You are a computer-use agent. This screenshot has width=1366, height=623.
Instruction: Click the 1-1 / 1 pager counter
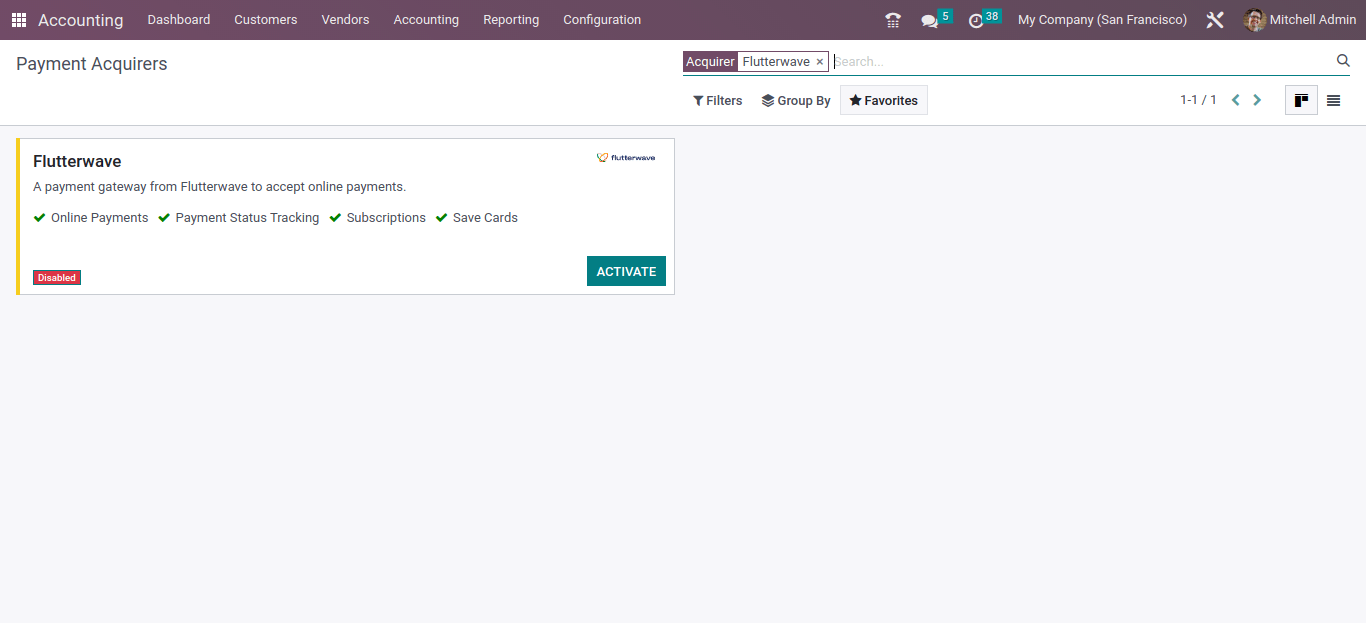pos(1198,100)
